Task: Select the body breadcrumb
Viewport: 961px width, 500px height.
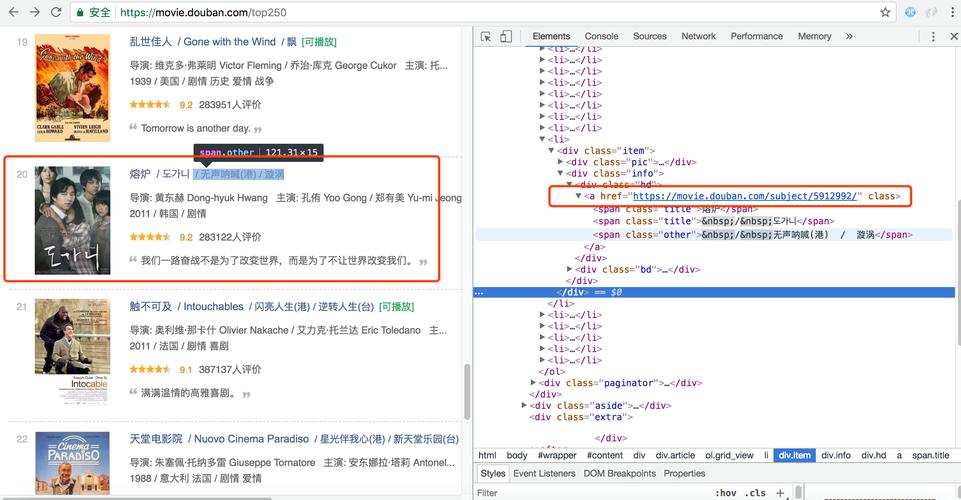Action: tap(517, 455)
